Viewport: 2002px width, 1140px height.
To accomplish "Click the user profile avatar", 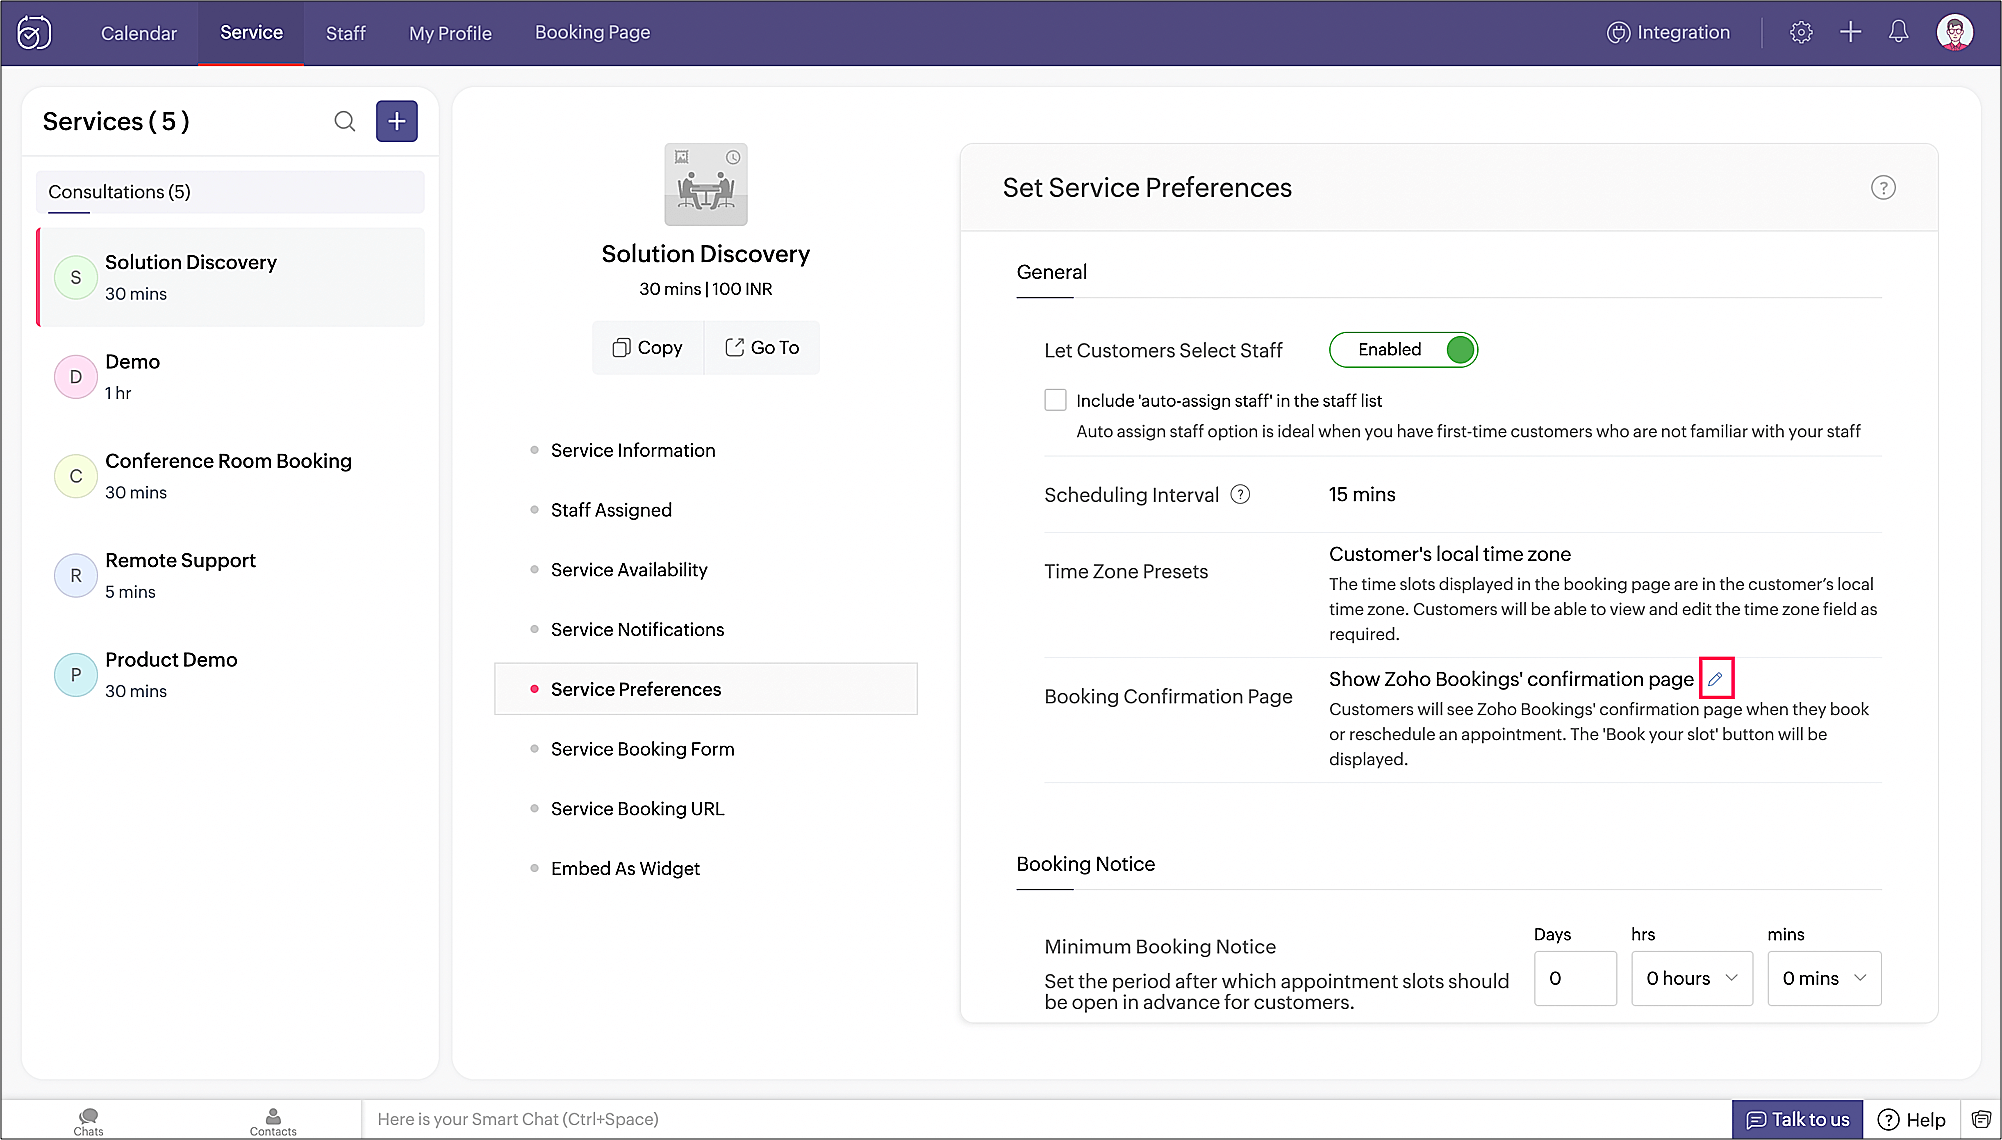I will (1954, 32).
